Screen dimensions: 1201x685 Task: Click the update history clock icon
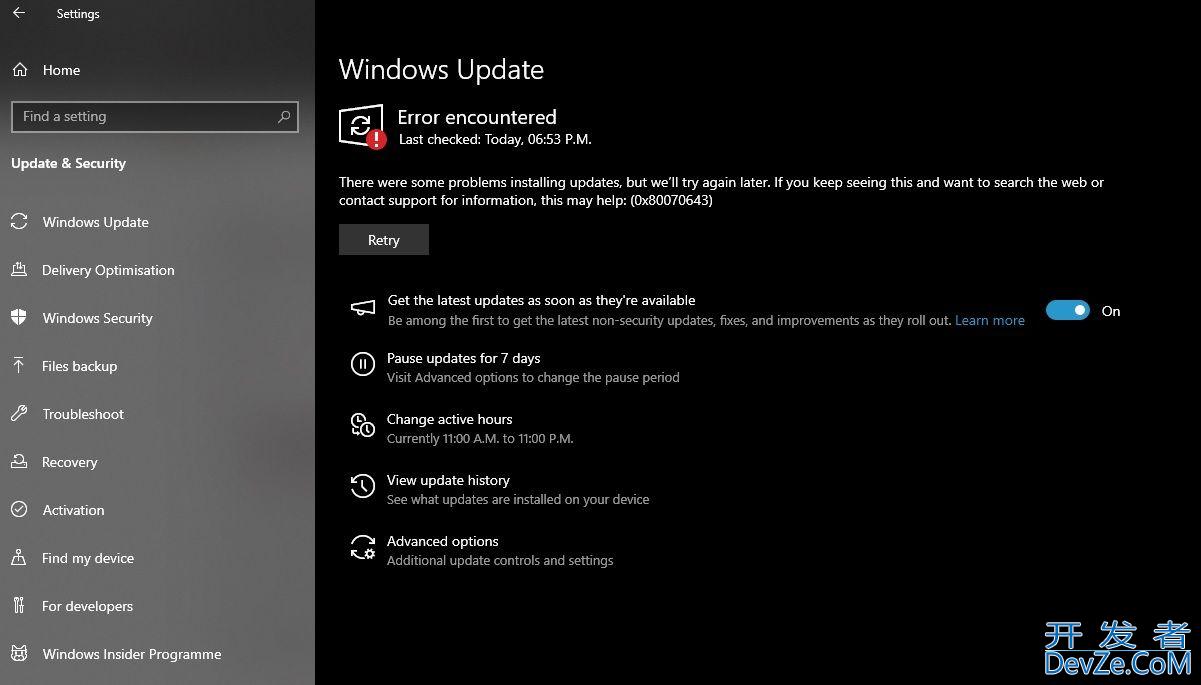(362, 487)
